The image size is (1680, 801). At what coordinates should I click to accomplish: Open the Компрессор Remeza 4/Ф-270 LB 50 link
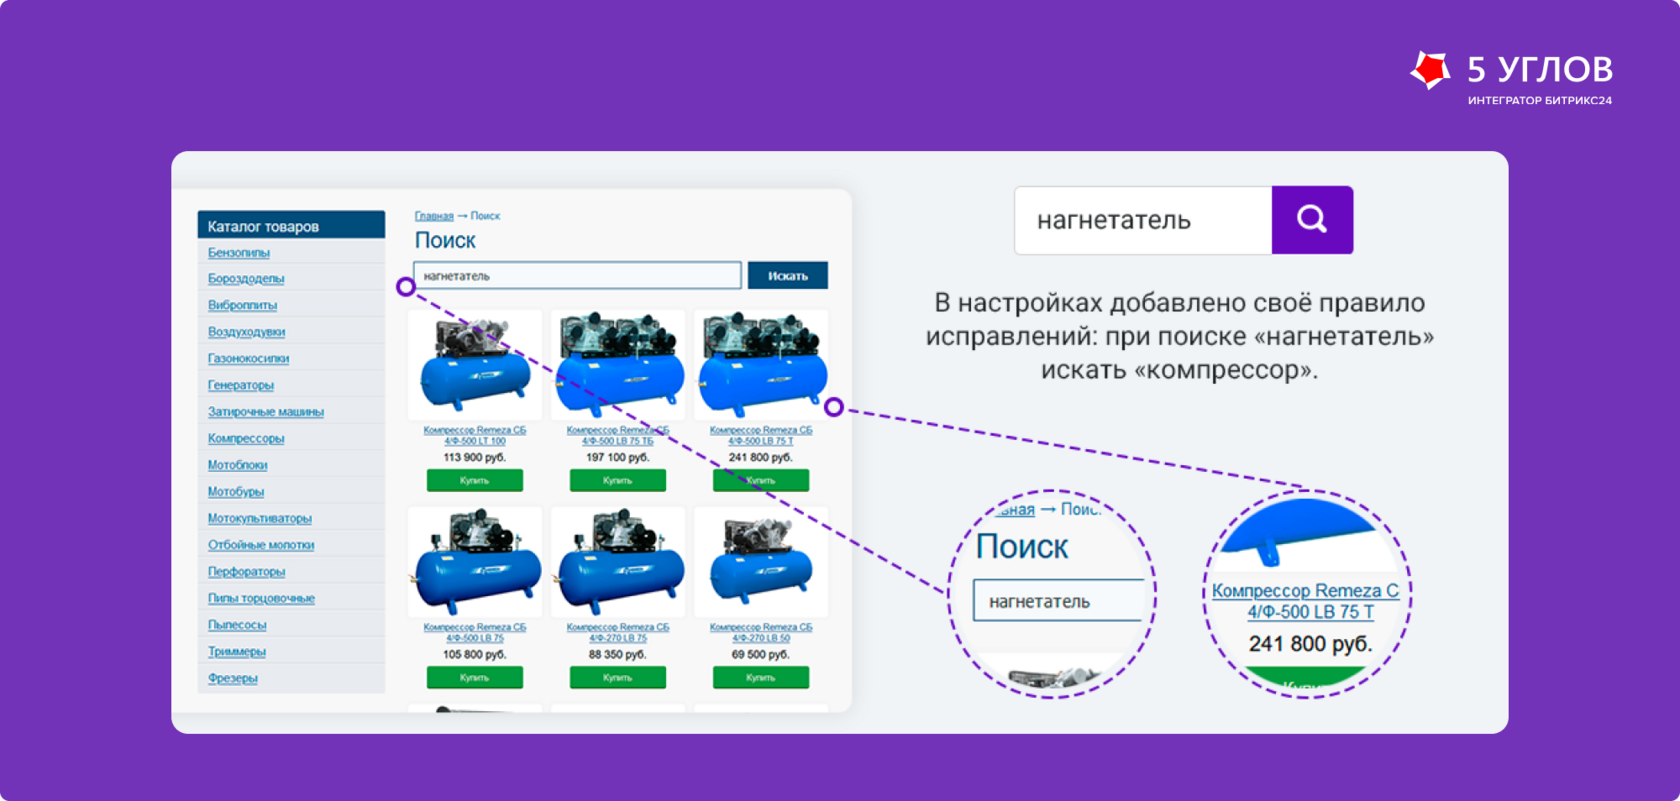point(761,632)
